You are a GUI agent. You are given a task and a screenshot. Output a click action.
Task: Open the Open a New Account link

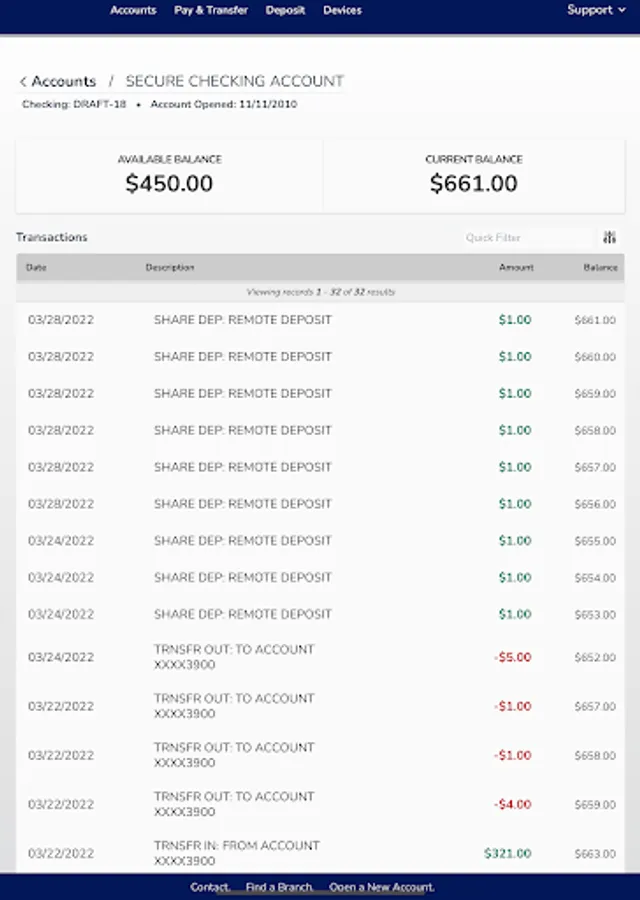[x=381, y=887]
